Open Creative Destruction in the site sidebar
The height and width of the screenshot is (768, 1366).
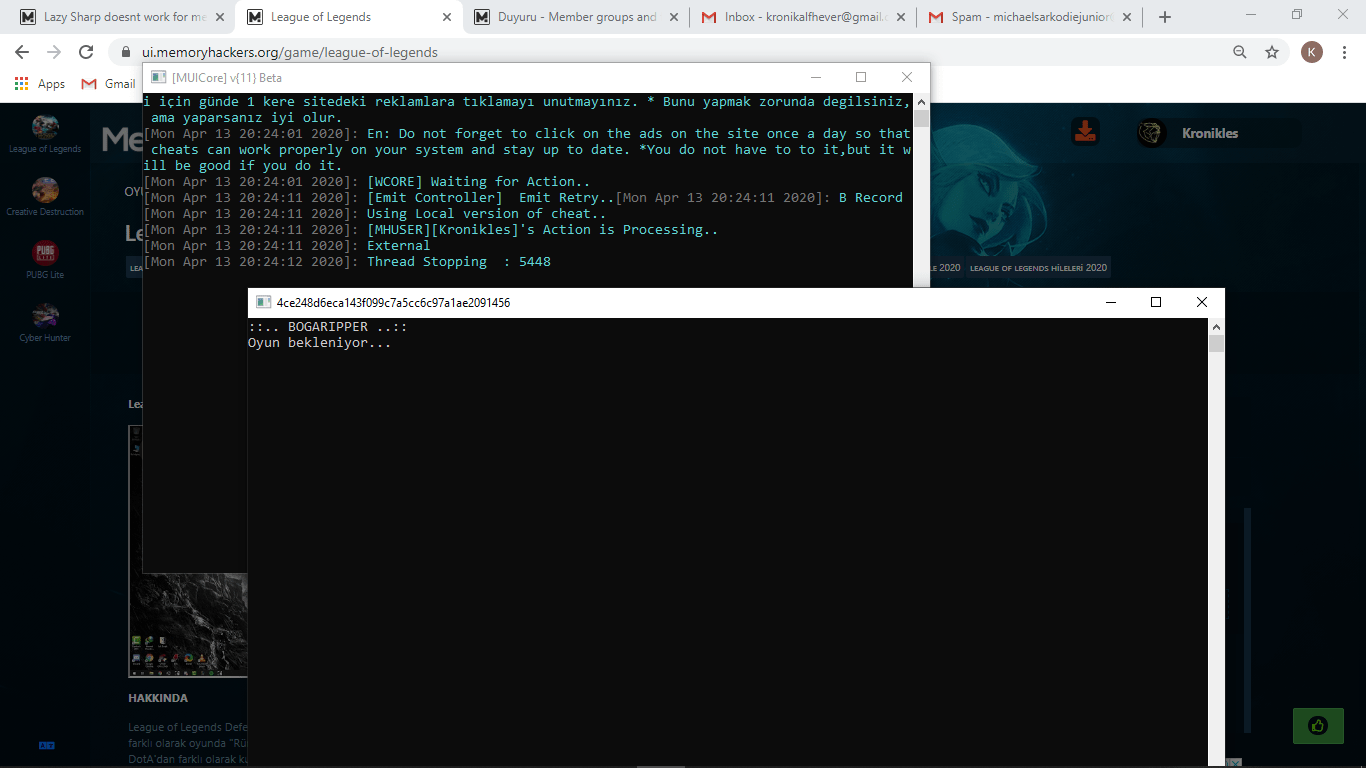coord(45,196)
